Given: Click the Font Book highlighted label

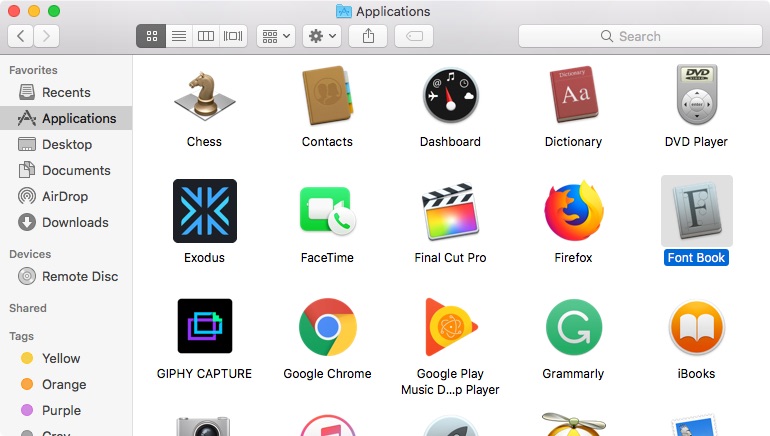Looking at the screenshot, I should click(x=696, y=258).
